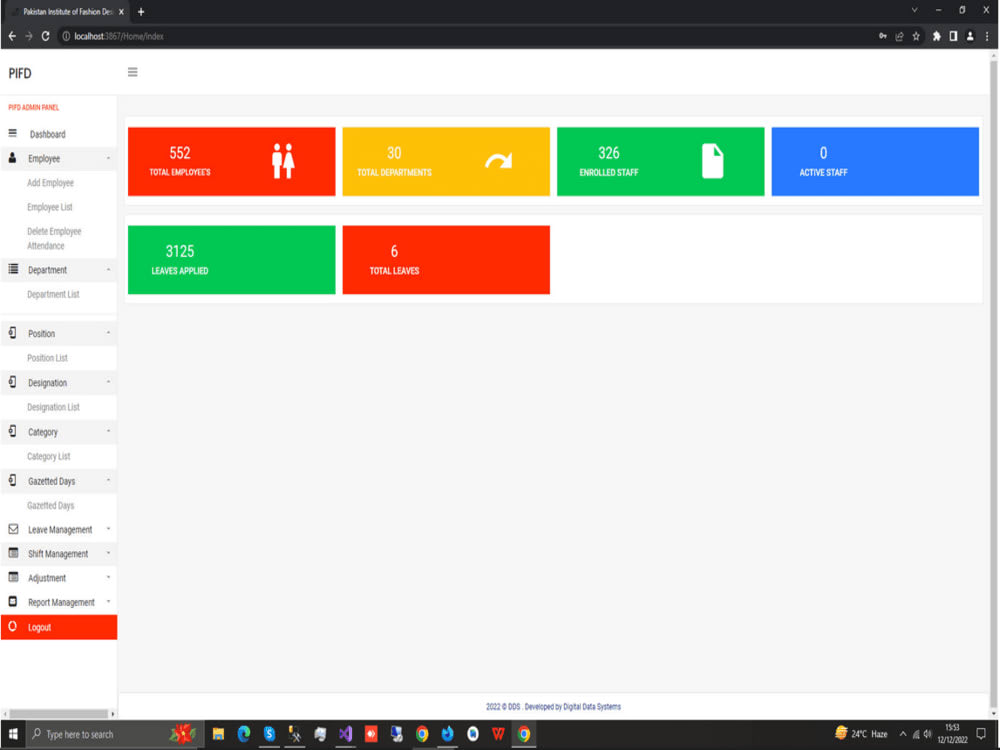Viewport: 1000px width, 750px height.
Task: Click the Report Management icon
Action: coord(13,601)
